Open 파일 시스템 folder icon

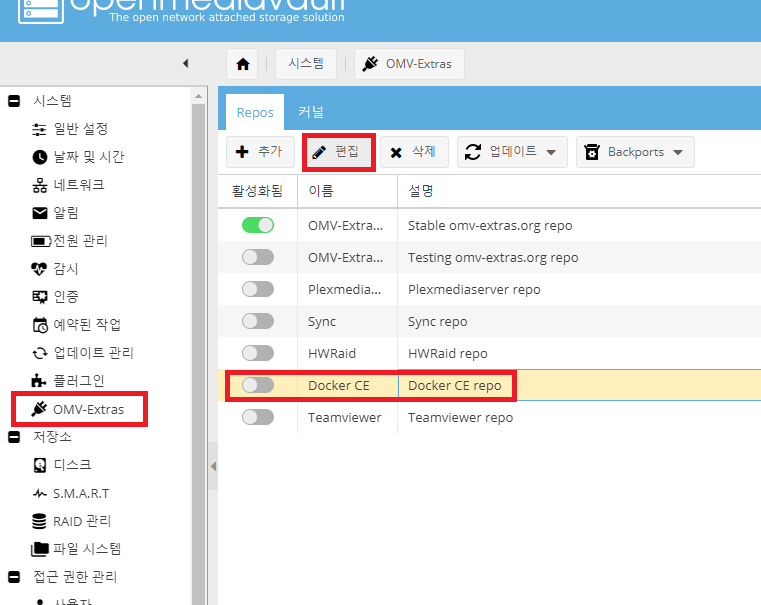tap(40, 549)
